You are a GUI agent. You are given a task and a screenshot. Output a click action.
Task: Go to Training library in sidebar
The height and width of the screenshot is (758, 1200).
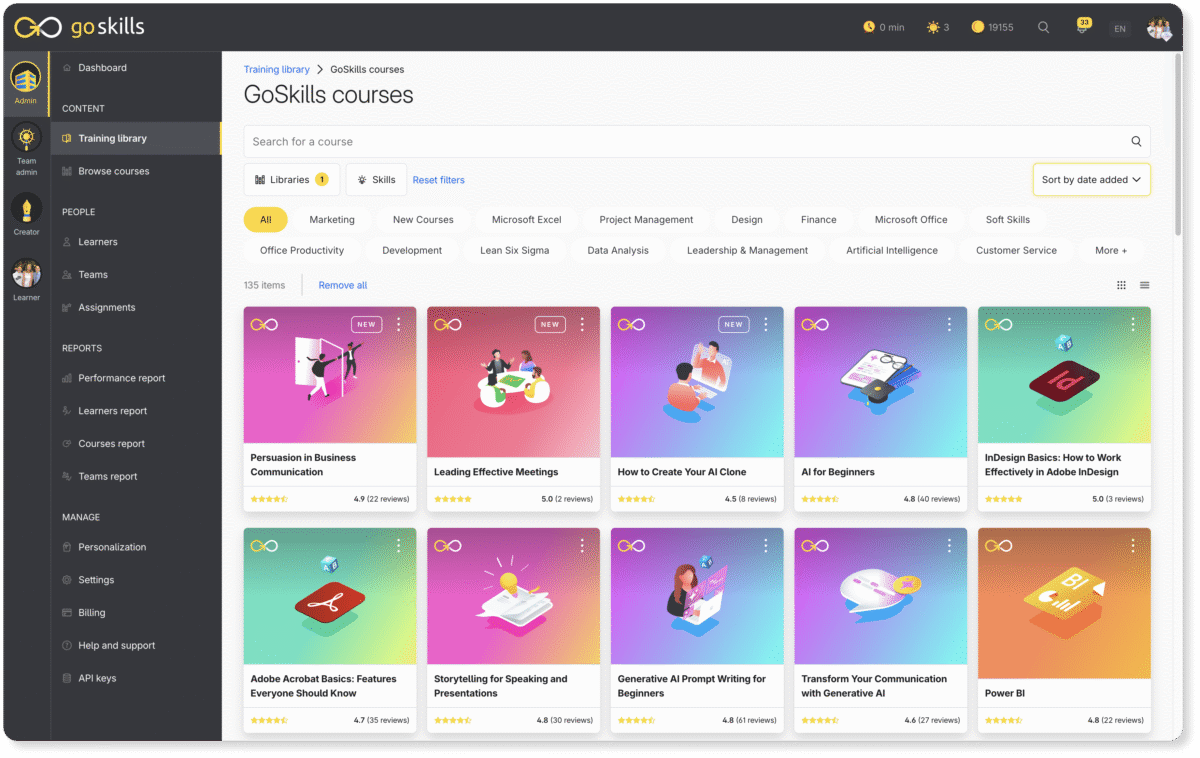point(136,138)
